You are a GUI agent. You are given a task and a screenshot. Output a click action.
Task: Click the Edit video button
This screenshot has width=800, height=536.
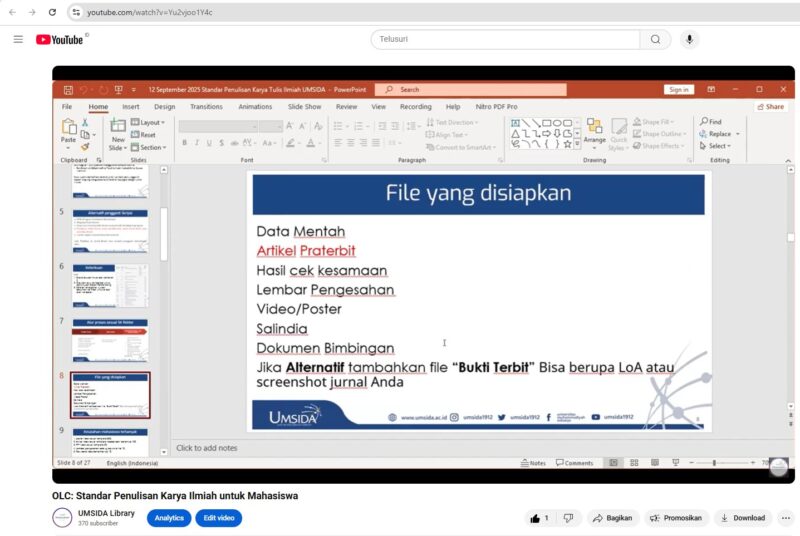tap(218, 518)
